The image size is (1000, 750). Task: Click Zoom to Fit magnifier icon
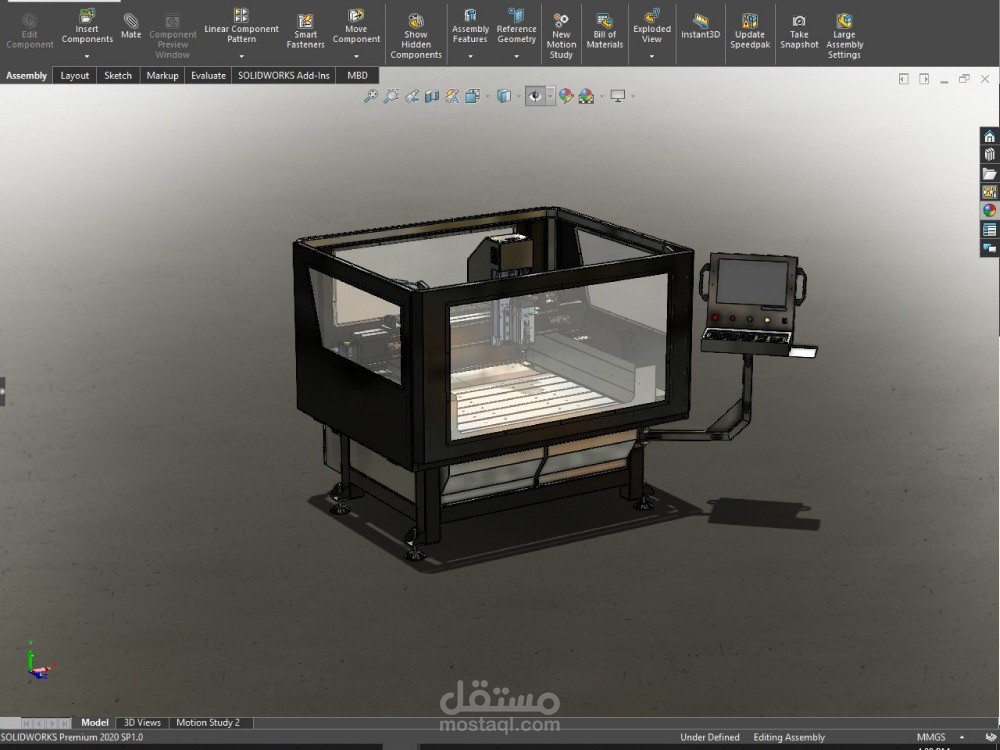tap(371, 96)
